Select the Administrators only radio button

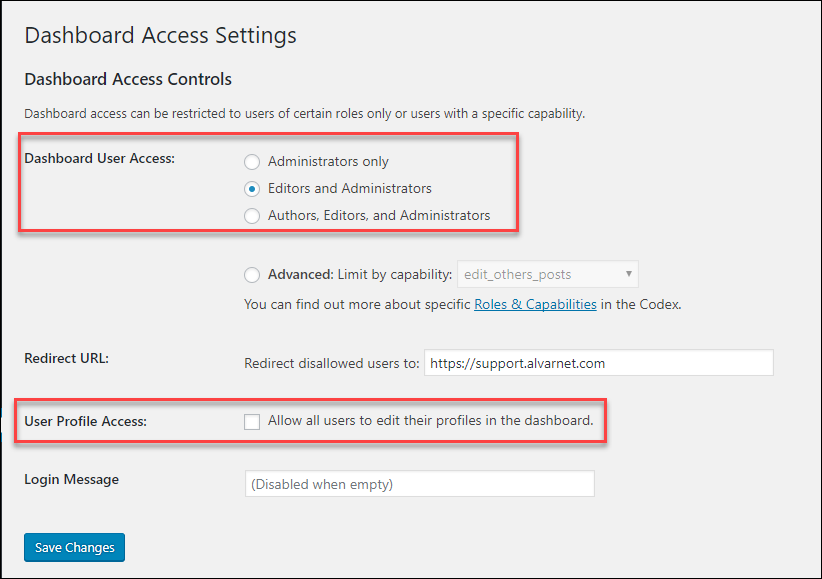pos(252,162)
